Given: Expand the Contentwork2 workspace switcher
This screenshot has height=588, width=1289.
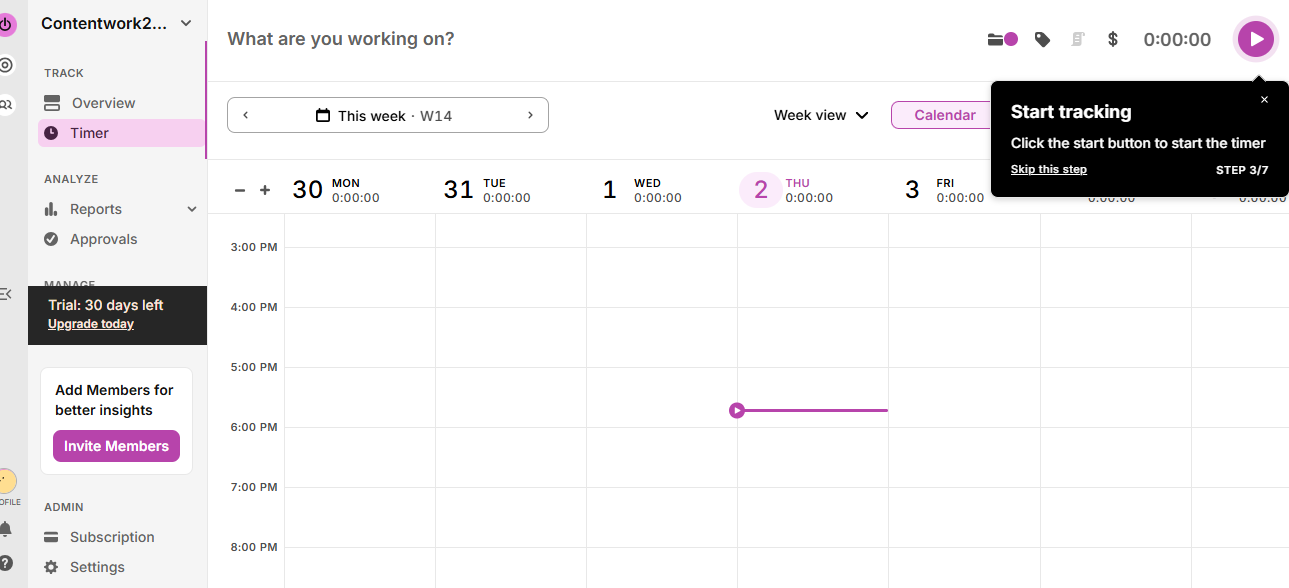Looking at the screenshot, I should pos(114,22).
